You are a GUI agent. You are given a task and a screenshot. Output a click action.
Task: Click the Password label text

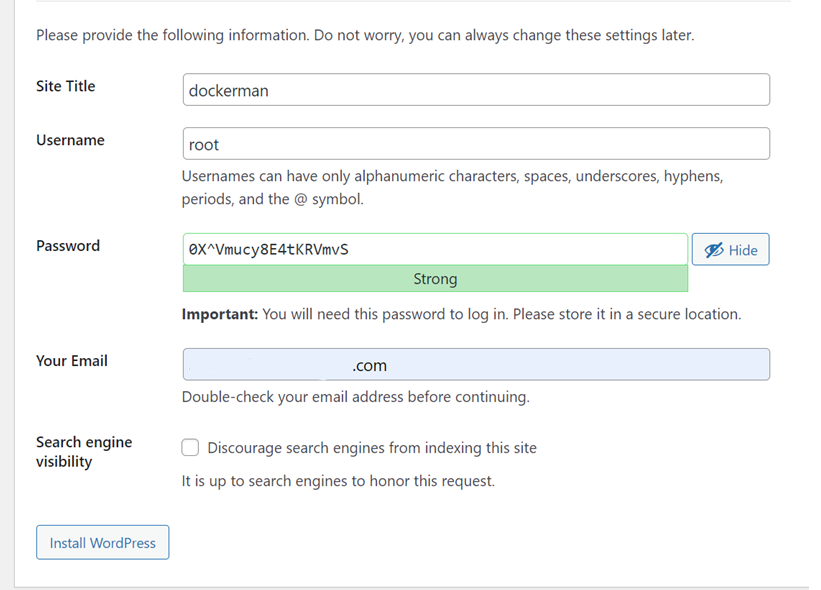point(68,246)
